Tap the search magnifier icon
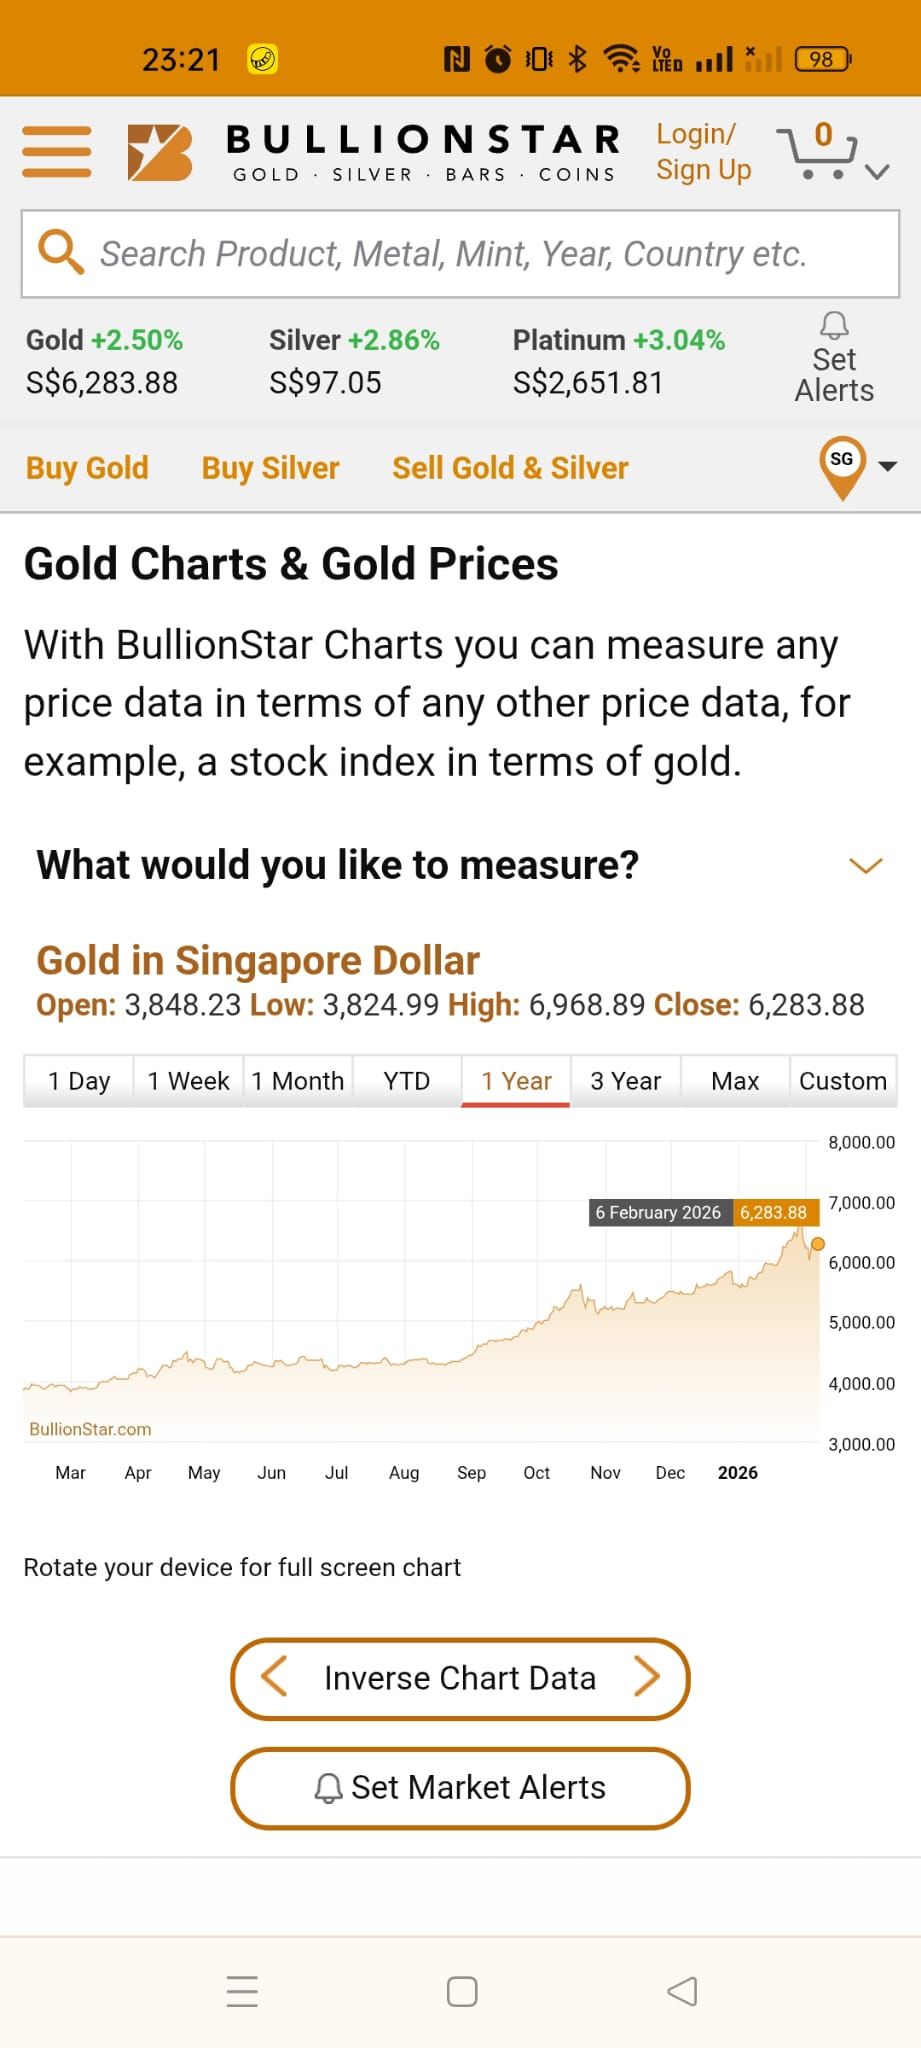This screenshot has height=2048, width=921. click(x=60, y=252)
